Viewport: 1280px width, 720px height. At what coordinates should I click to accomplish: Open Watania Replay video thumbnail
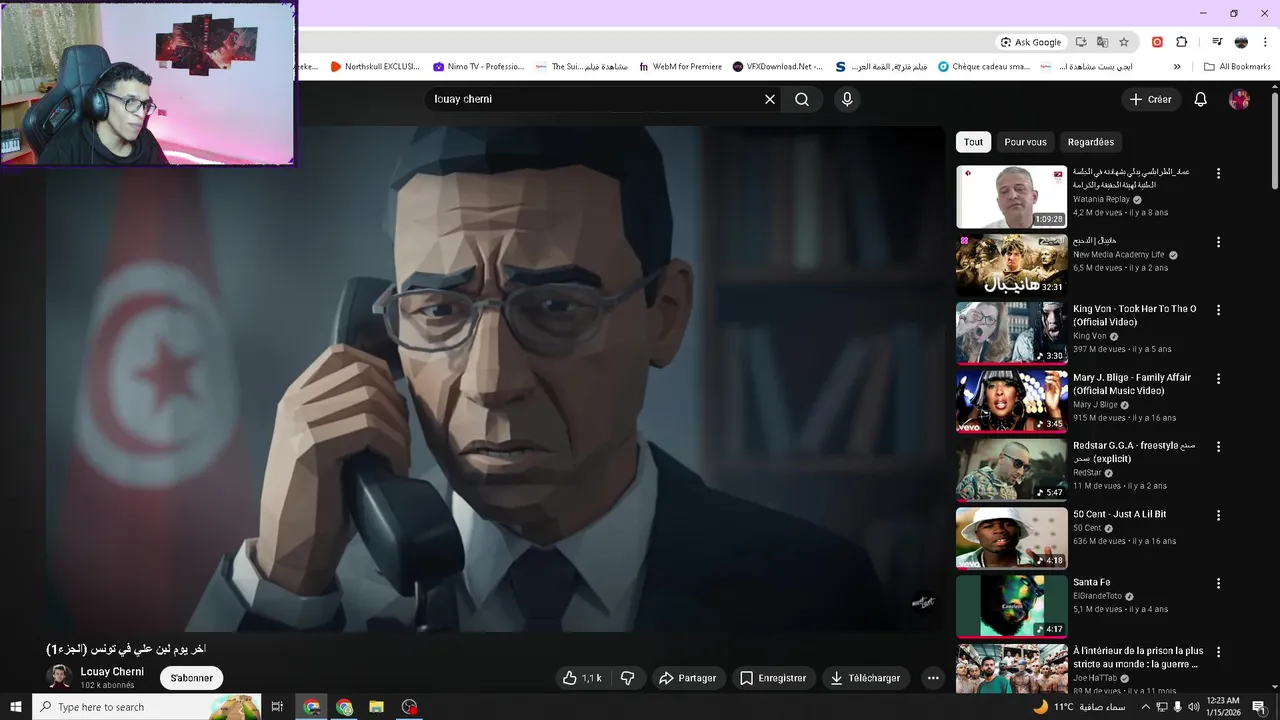pos(1011,197)
